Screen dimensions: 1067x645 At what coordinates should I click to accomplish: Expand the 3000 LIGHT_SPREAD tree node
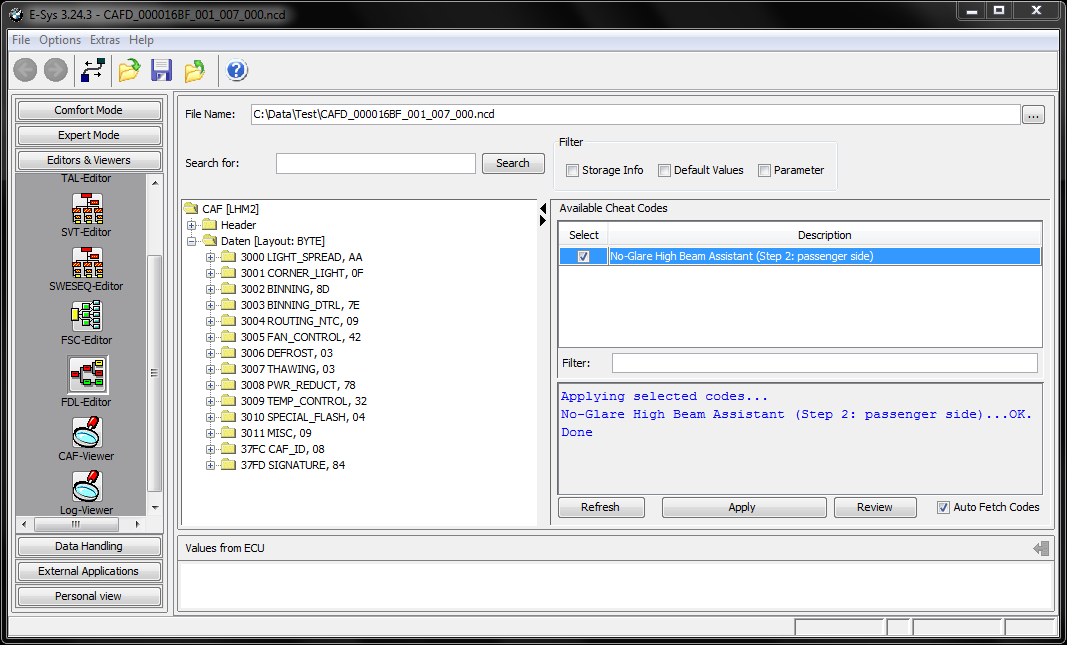click(x=210, y=257)
